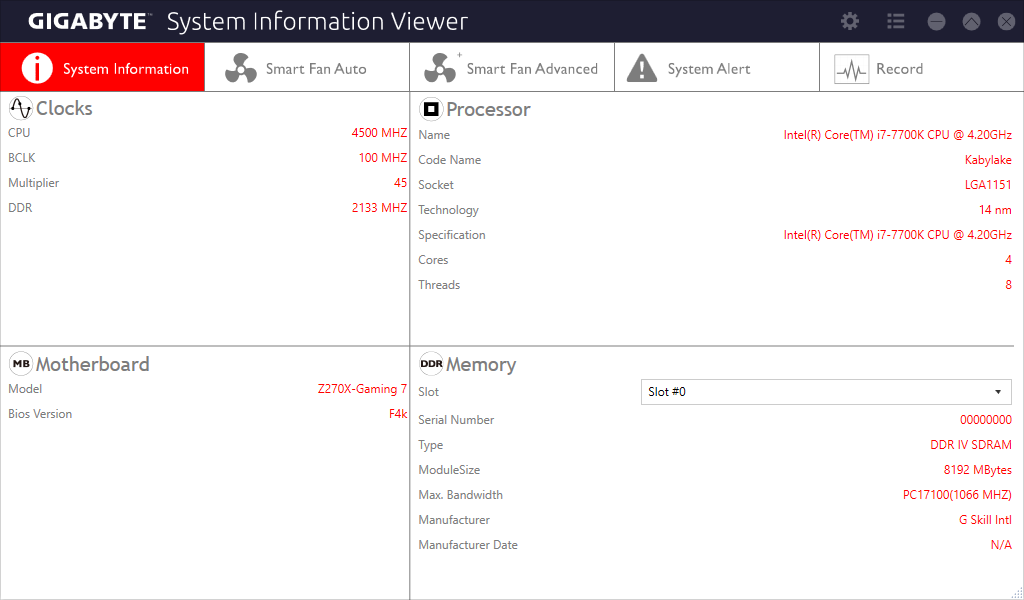Expand the memory Slot dropdown arrow
Screen dimensions: 1024x600
point(998,392)
